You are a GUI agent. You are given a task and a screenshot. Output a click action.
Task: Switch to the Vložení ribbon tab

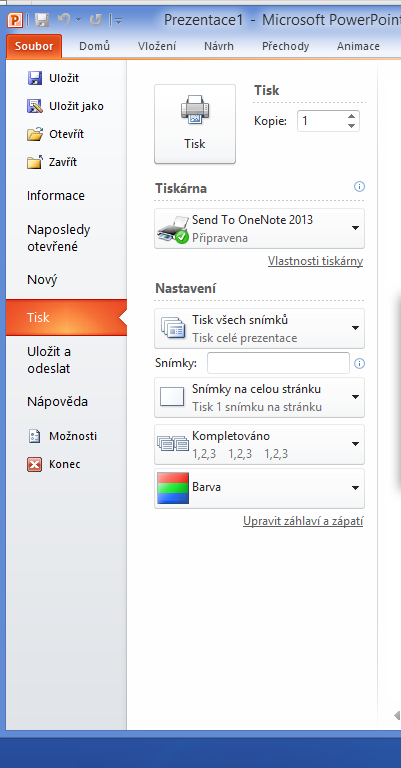coord(157,47)
